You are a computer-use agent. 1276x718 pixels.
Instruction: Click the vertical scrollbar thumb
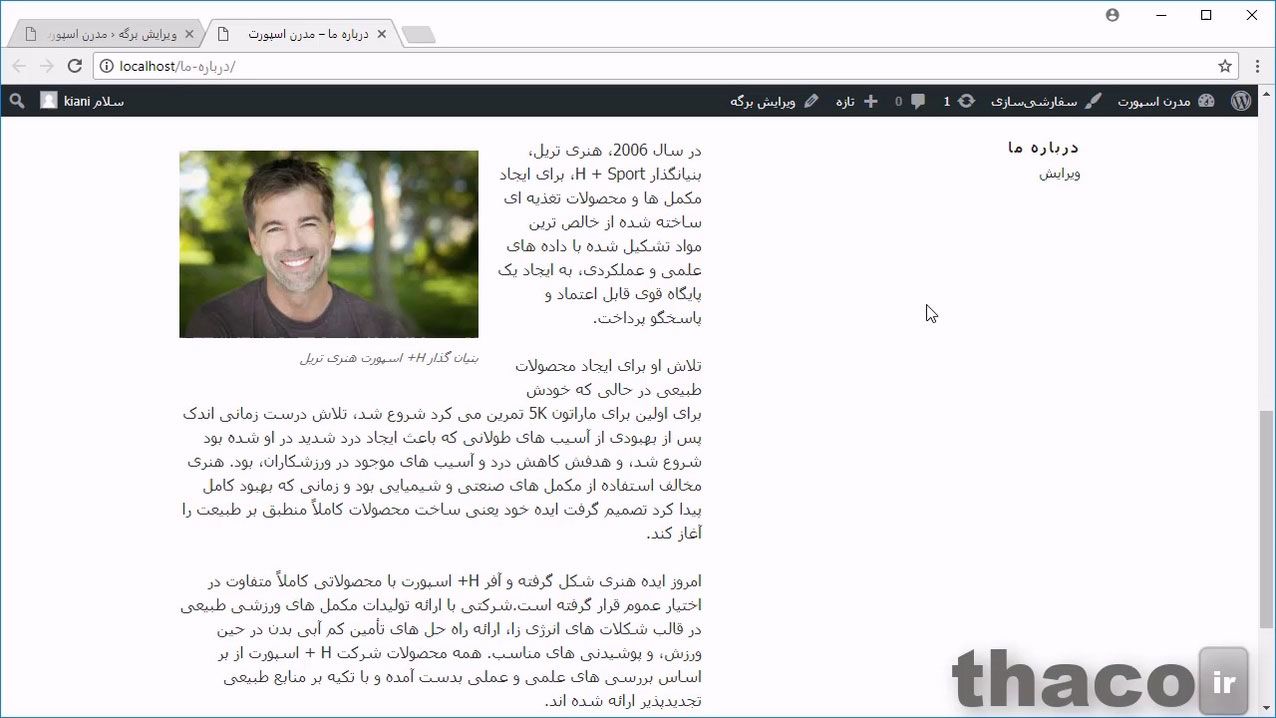tap(1266, 519)
